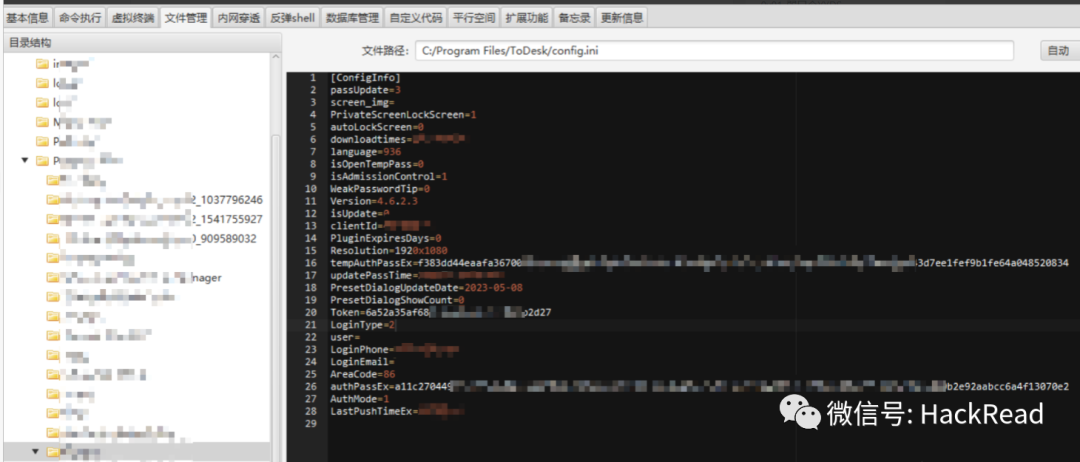Click the authPassEx=a11c27044 line
This screenshot has height=462, width=1080.
(700, 386)
